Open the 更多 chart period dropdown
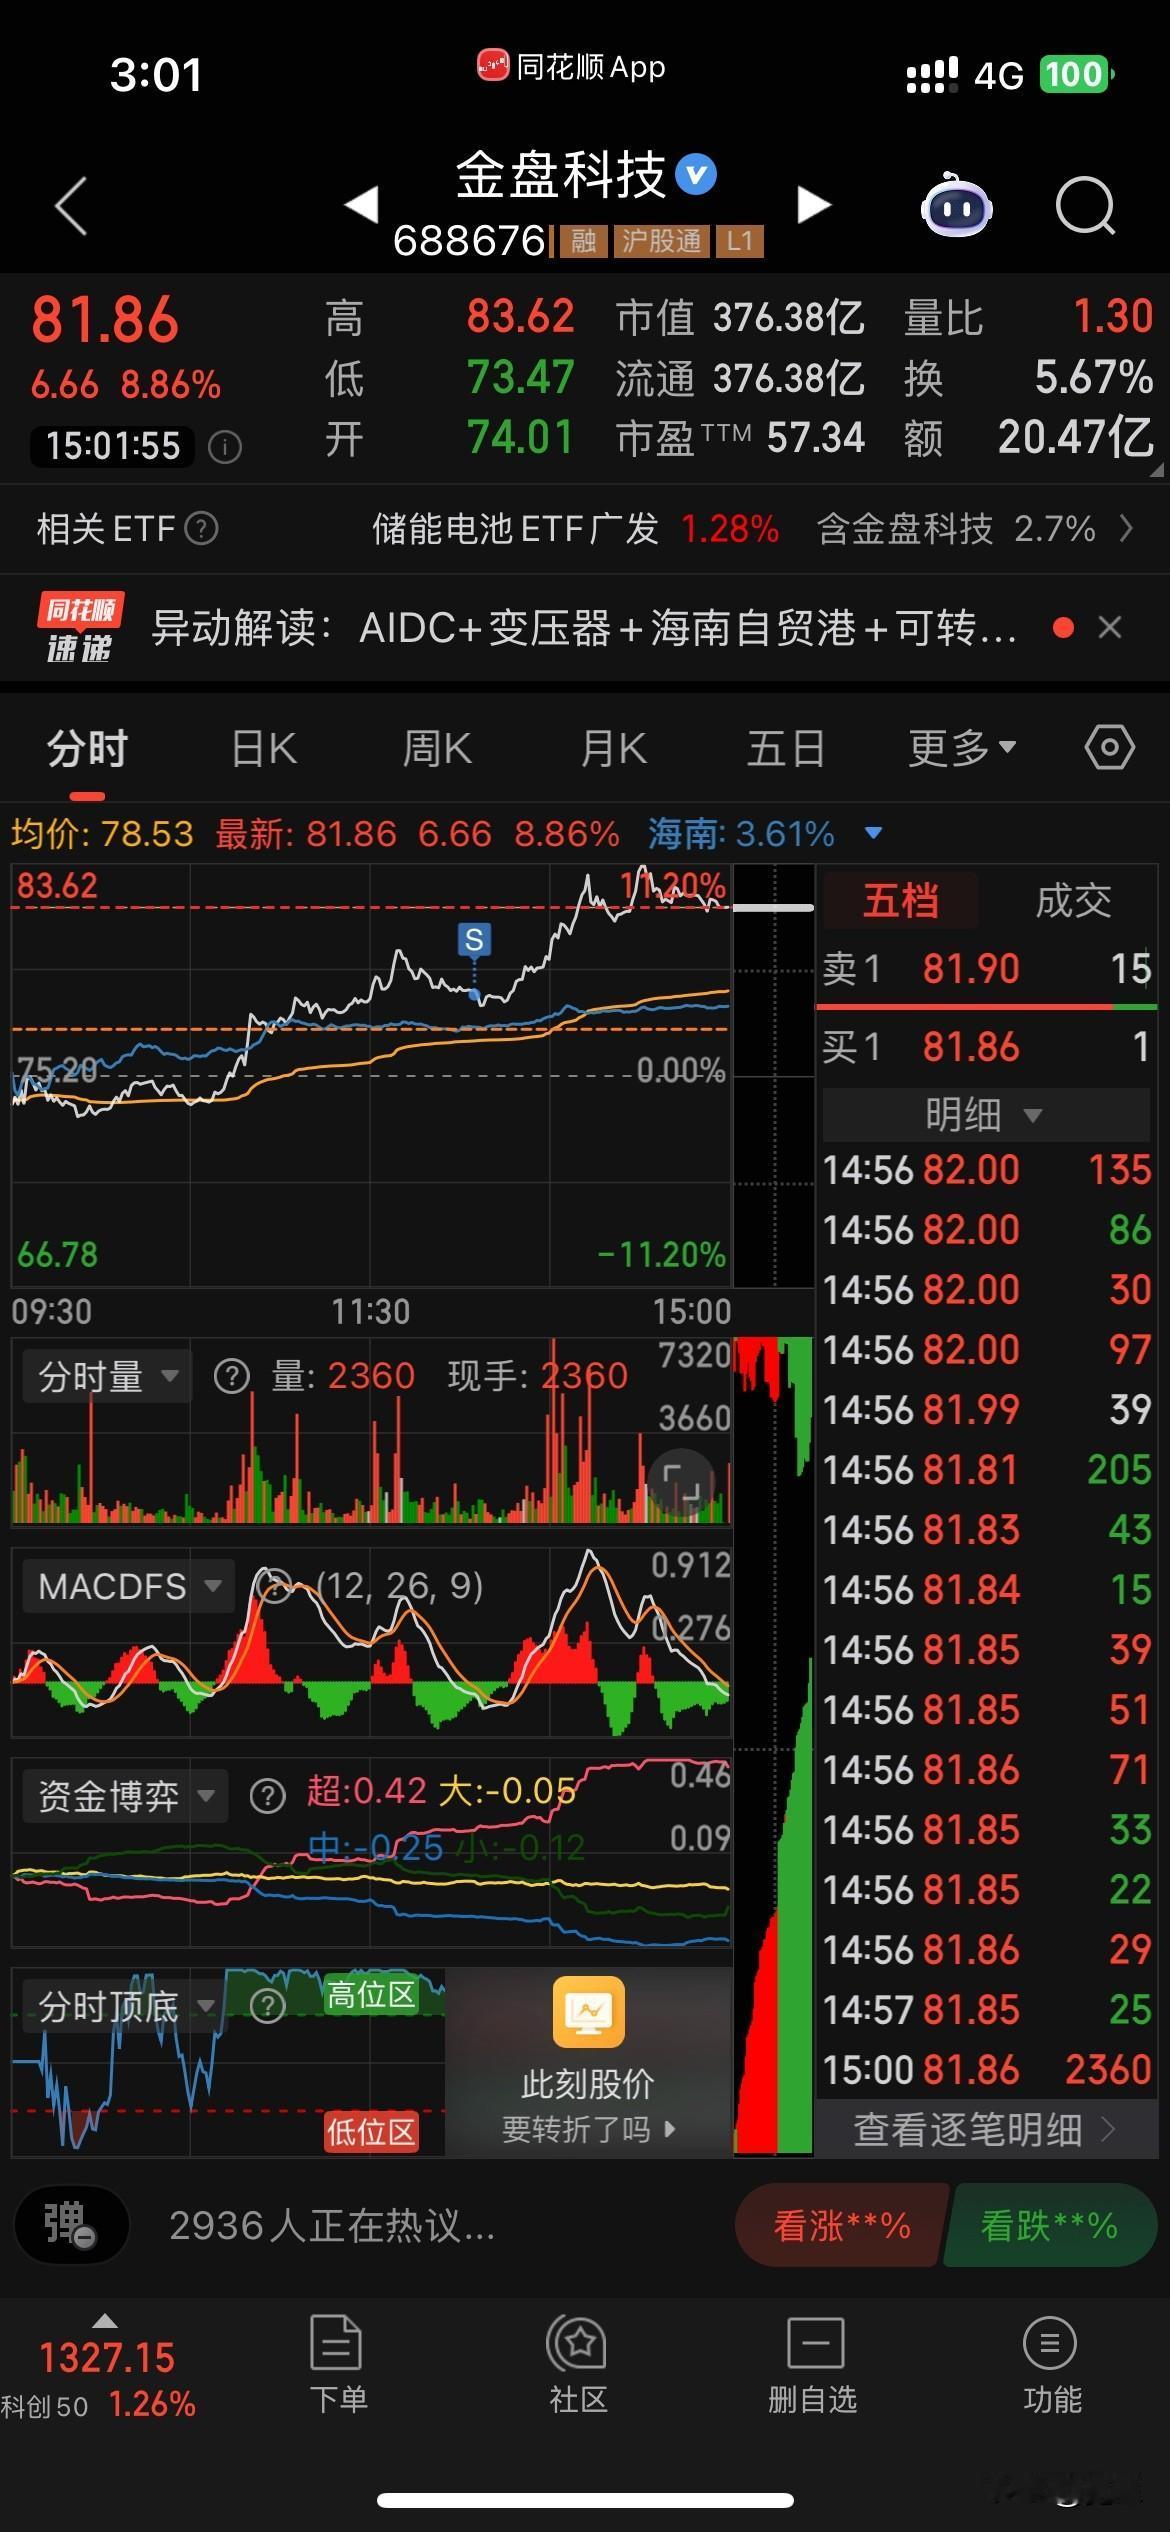1170x2532 pixels. (962, 747)
